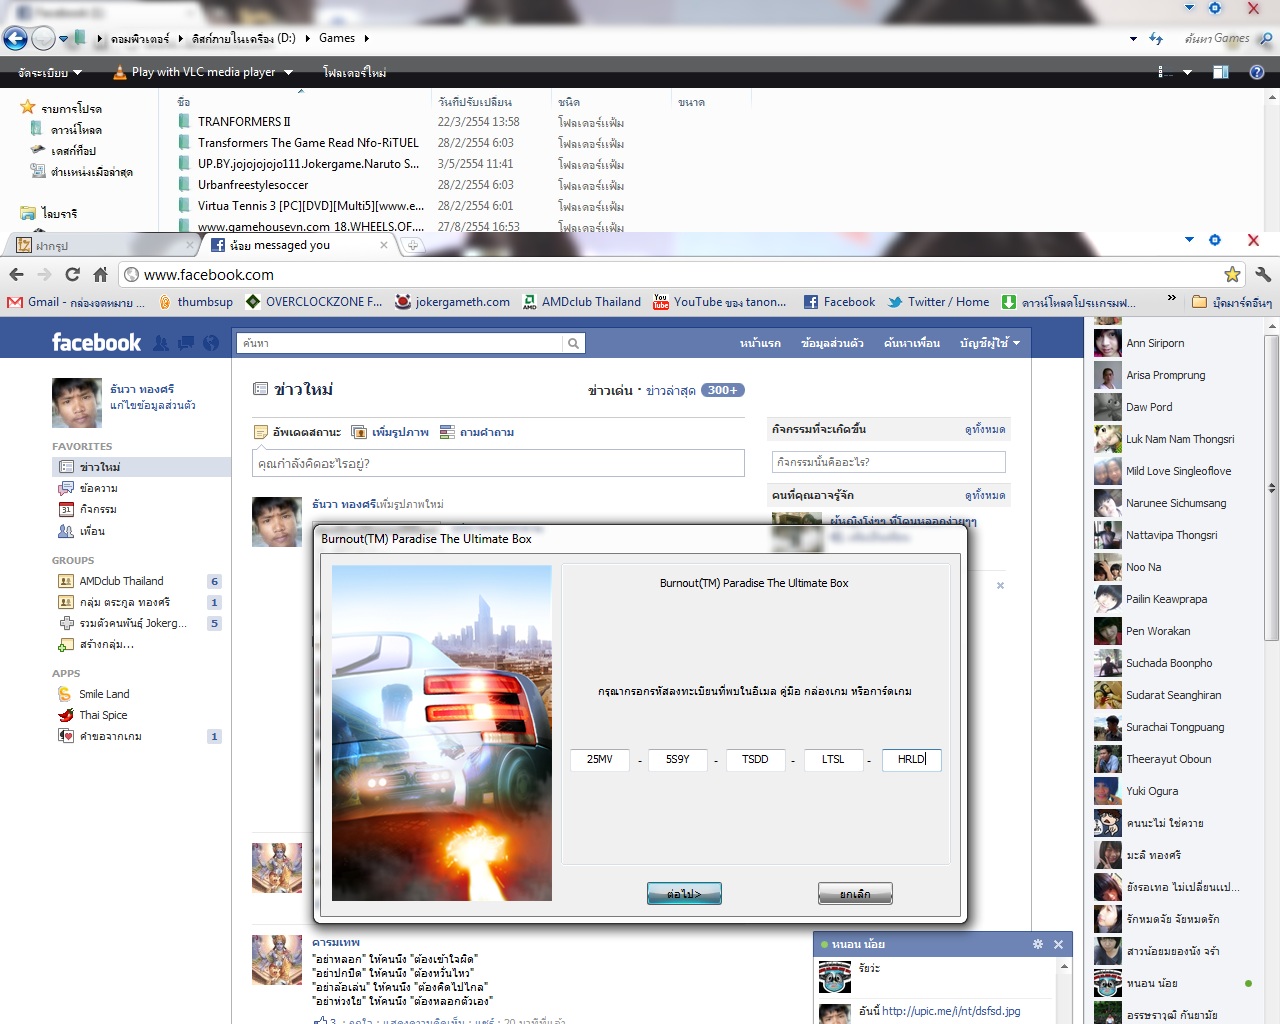1280x1024 pixels.
Task: Show hidden bookmarks with the » chevron
Action: click(1171, 299)
